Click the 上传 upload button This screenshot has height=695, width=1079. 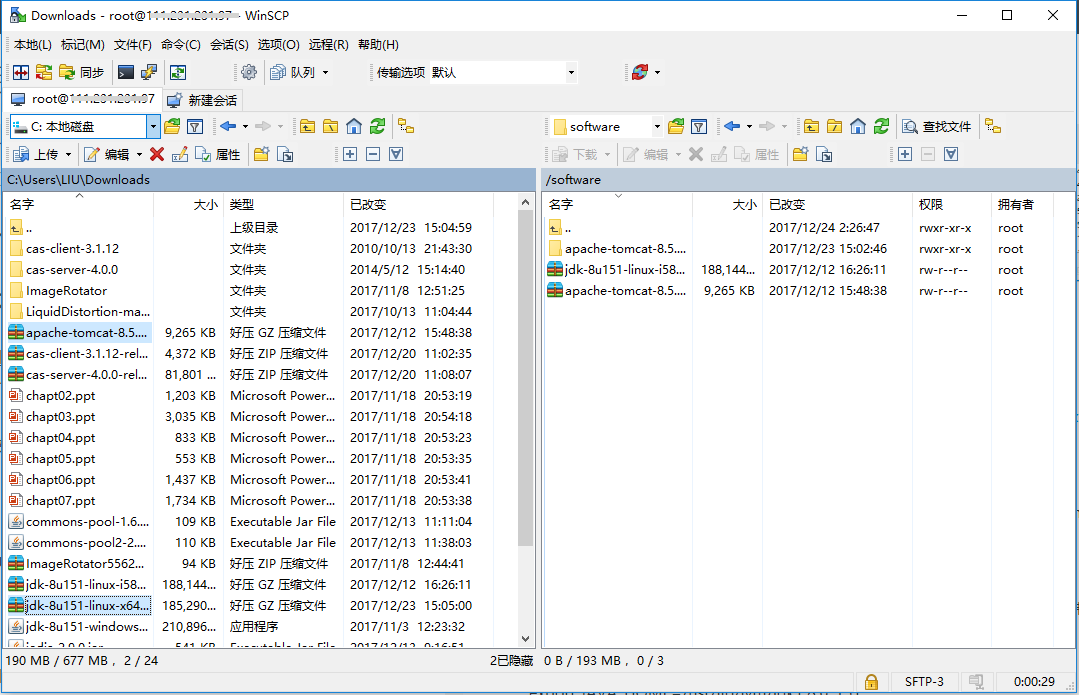pyautogui.click(x=36, y=154)
